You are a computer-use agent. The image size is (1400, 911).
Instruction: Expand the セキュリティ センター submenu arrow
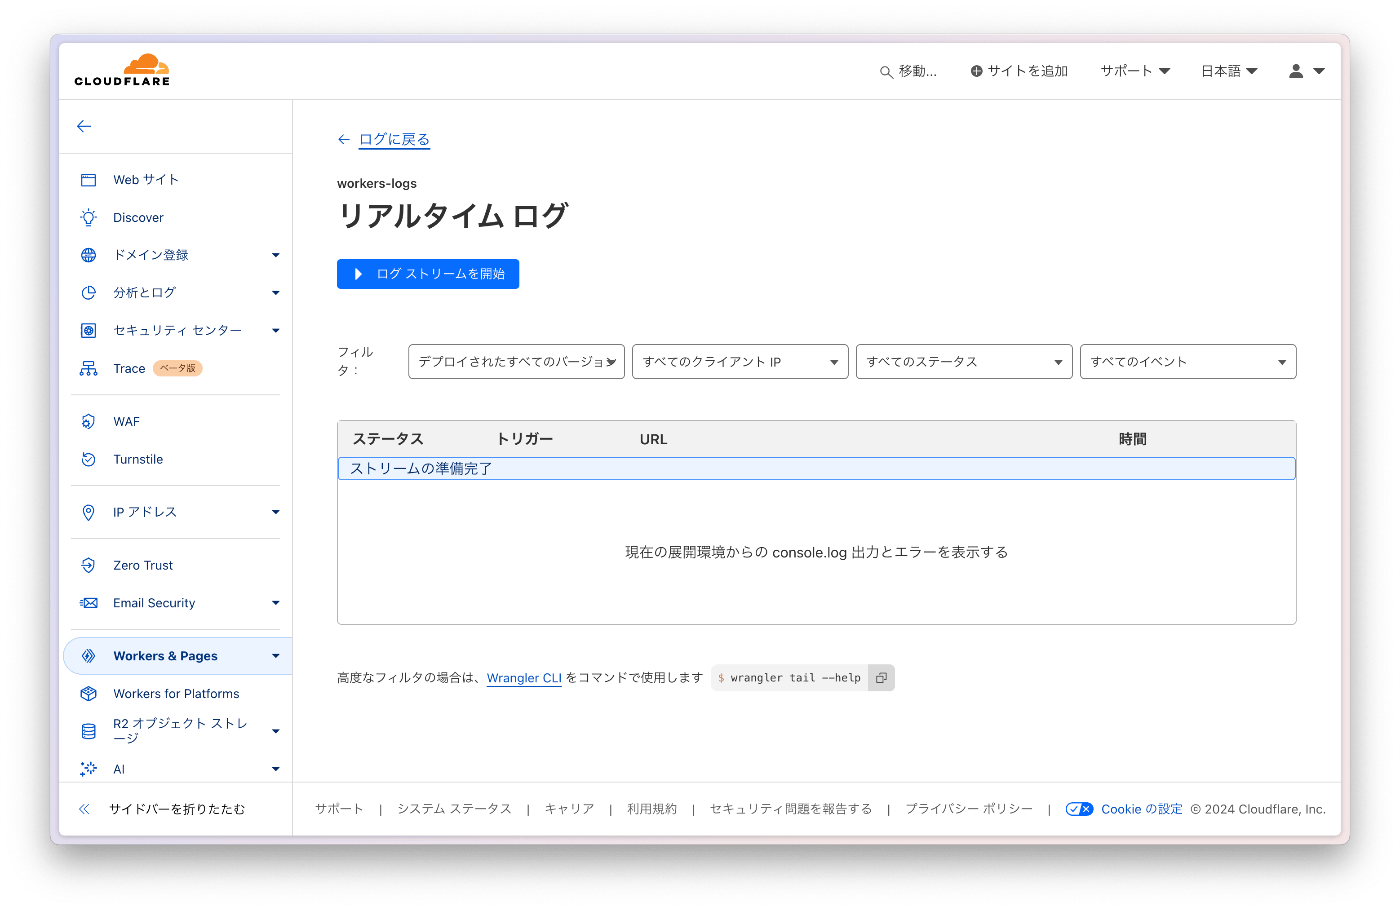click(x=276, y=330)
